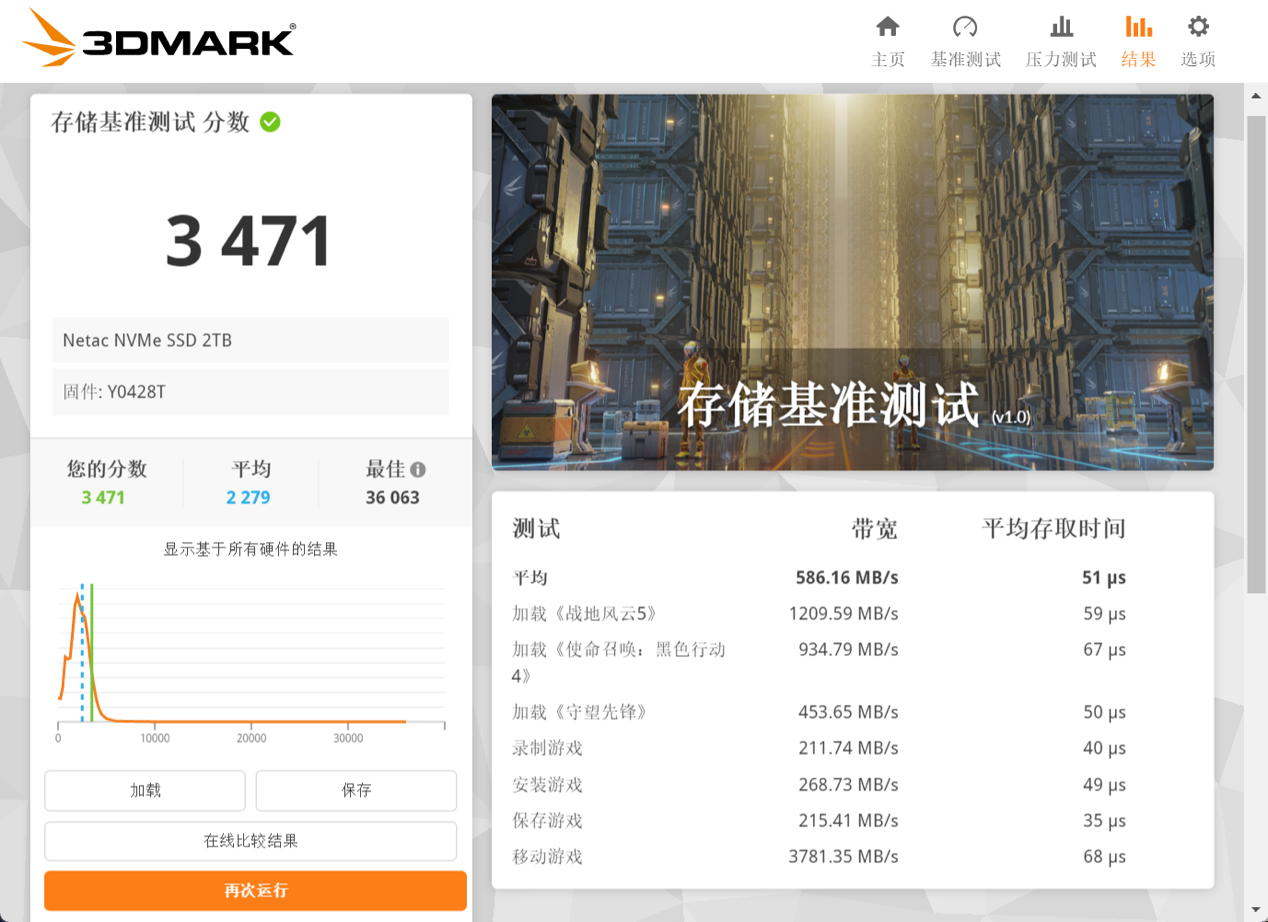Click the 在线比较结果 button
This screenshot has width=1268, height=922.
251,841
